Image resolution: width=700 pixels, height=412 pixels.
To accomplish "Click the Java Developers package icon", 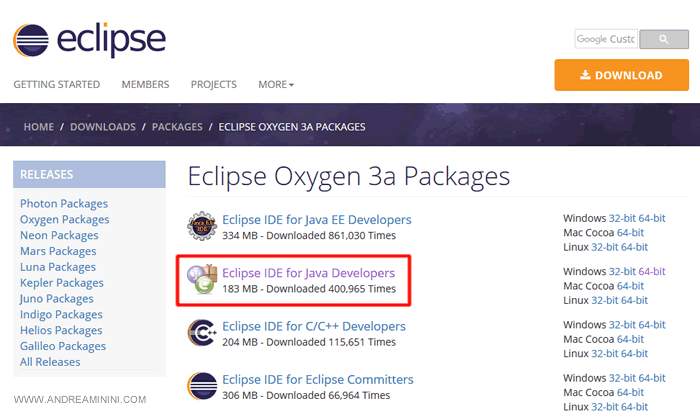I will [x=203, y=281].
